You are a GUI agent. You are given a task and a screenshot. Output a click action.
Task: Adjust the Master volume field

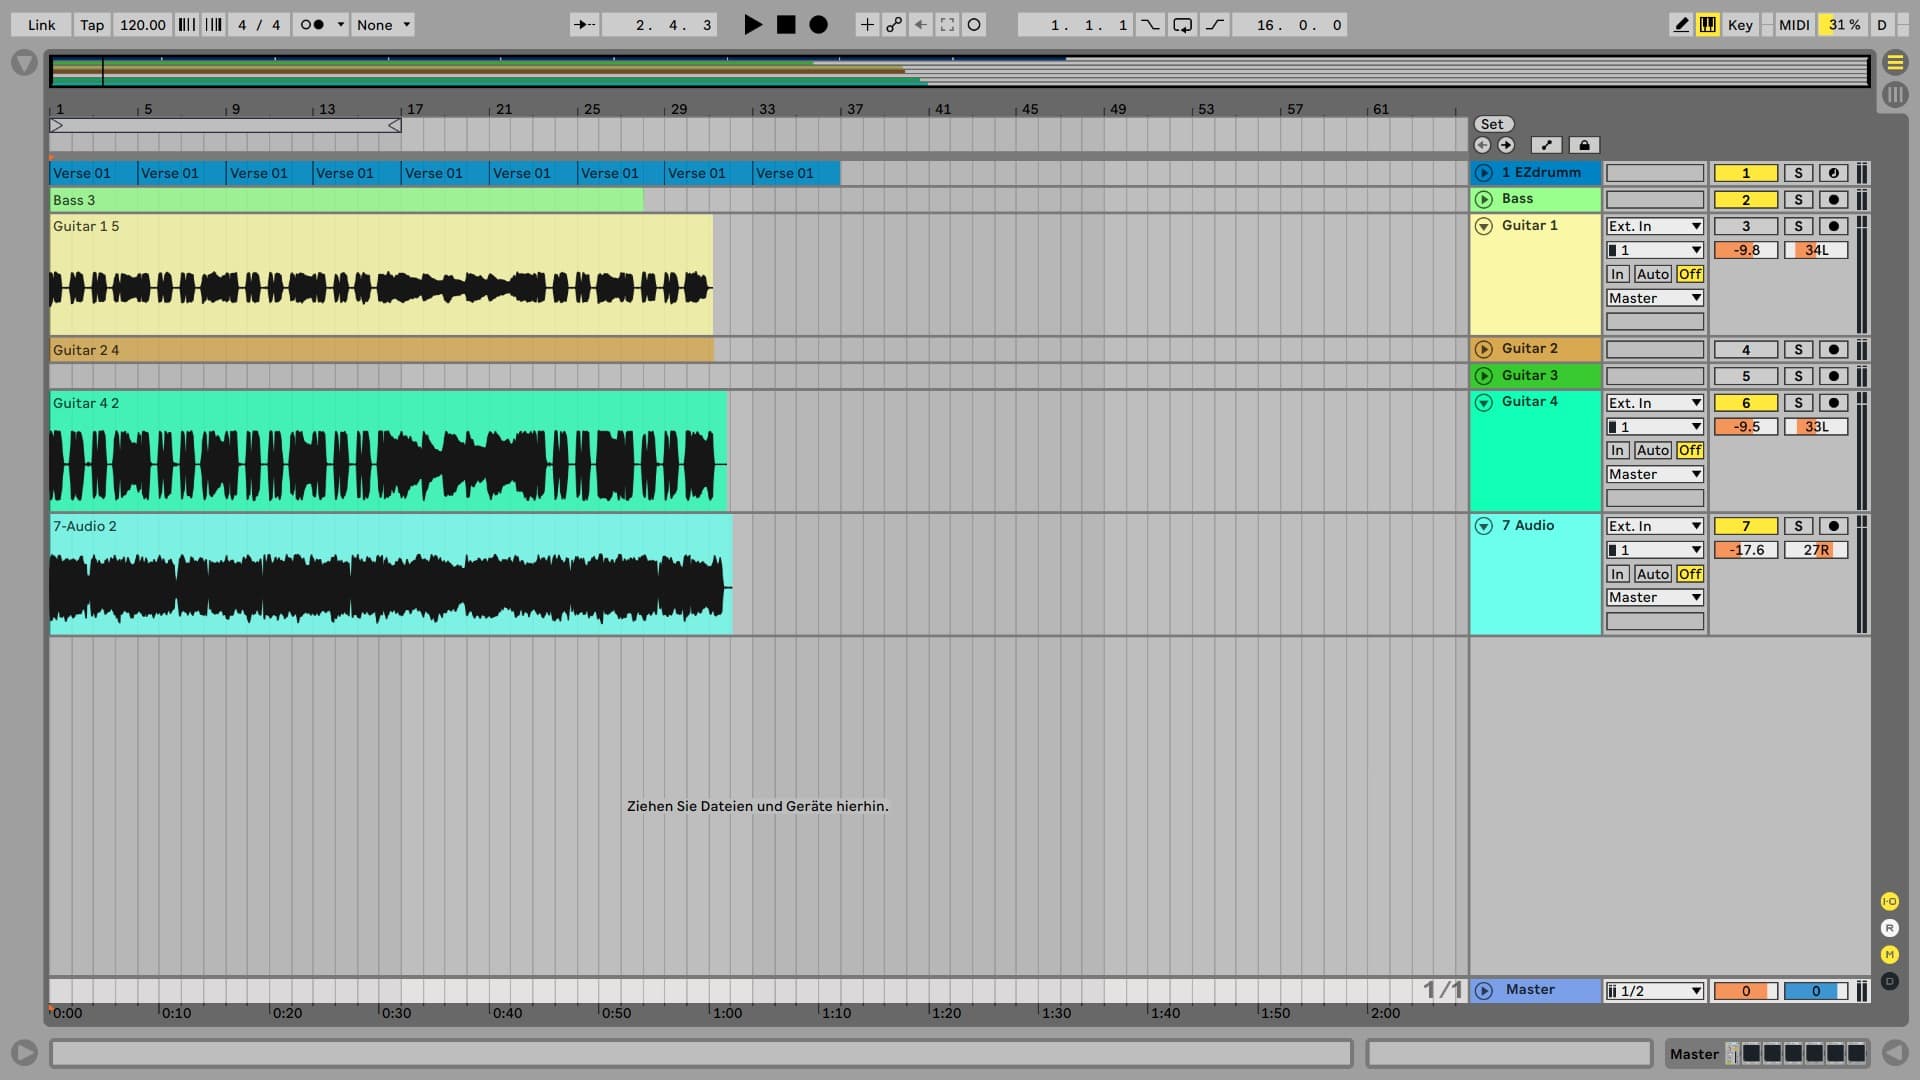coord(1746,991)
